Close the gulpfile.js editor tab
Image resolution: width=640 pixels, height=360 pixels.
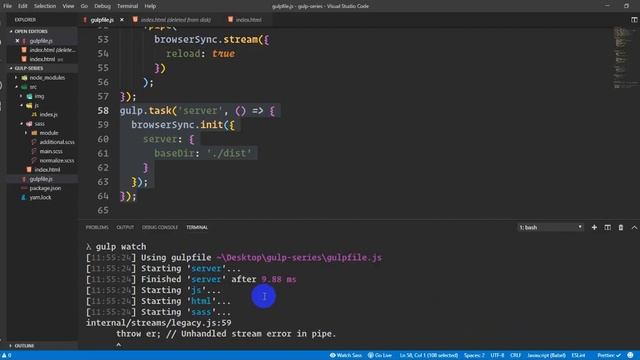pos(122,20)
